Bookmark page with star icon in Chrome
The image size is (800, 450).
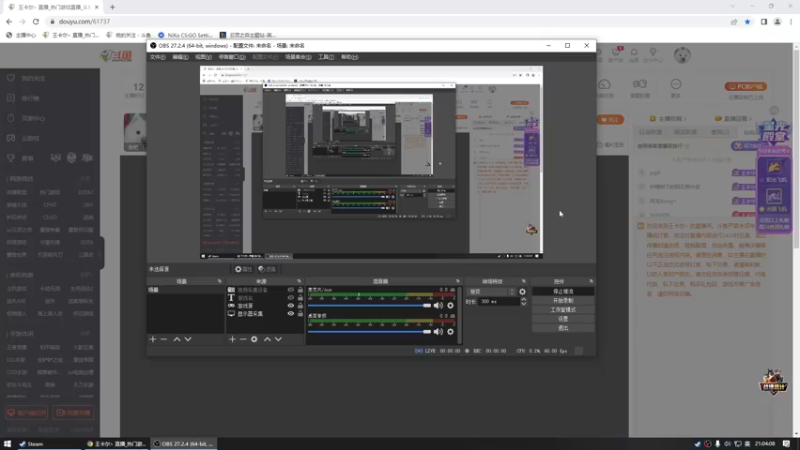[x=747, y=21]
